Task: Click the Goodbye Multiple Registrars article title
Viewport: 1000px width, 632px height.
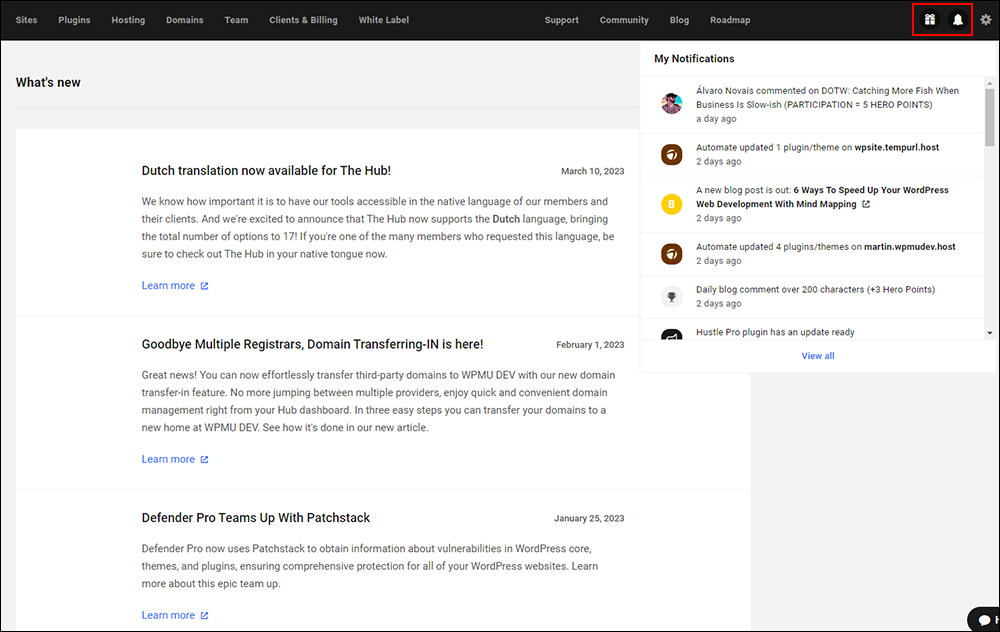Action: pos(312,344)
